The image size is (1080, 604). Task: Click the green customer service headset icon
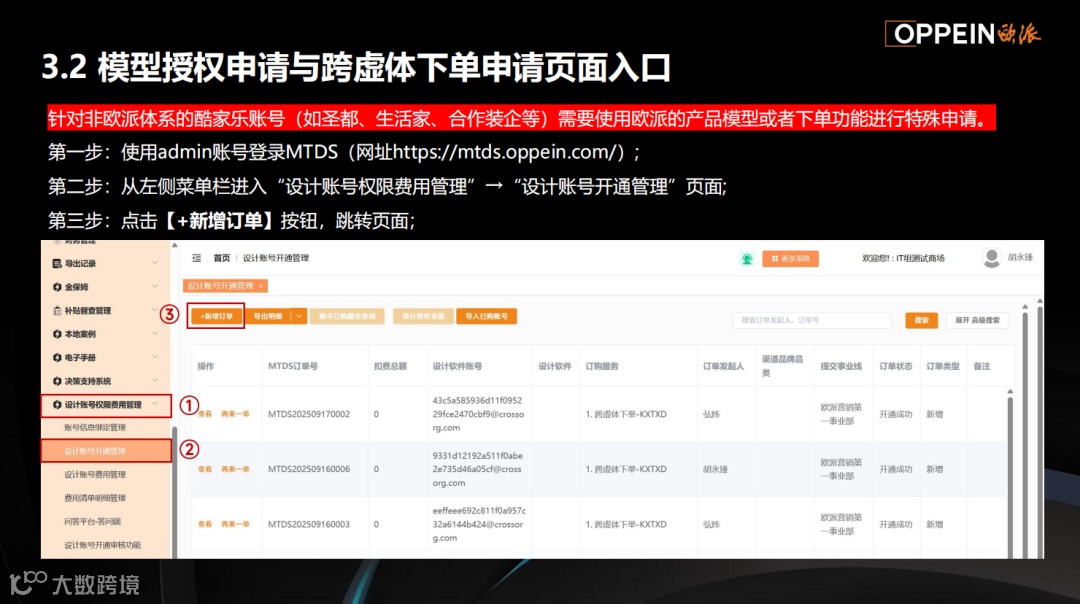click(747, 259)
